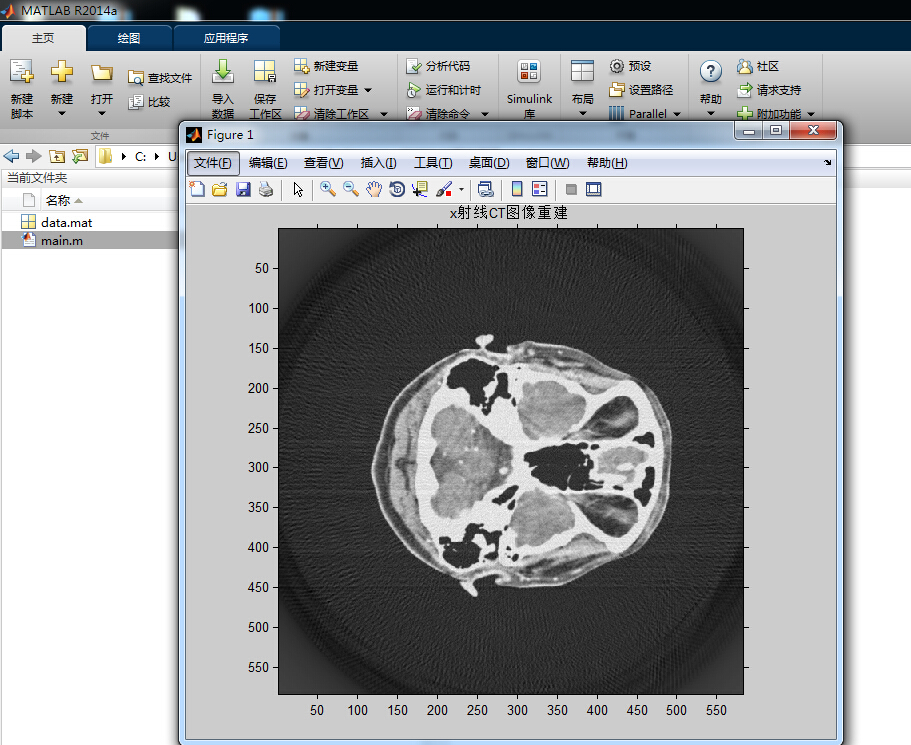The width and height of the screenshot is (911, 745).
Task: Open the View (查看) menu in Figure 1
Action: (324, 163)
